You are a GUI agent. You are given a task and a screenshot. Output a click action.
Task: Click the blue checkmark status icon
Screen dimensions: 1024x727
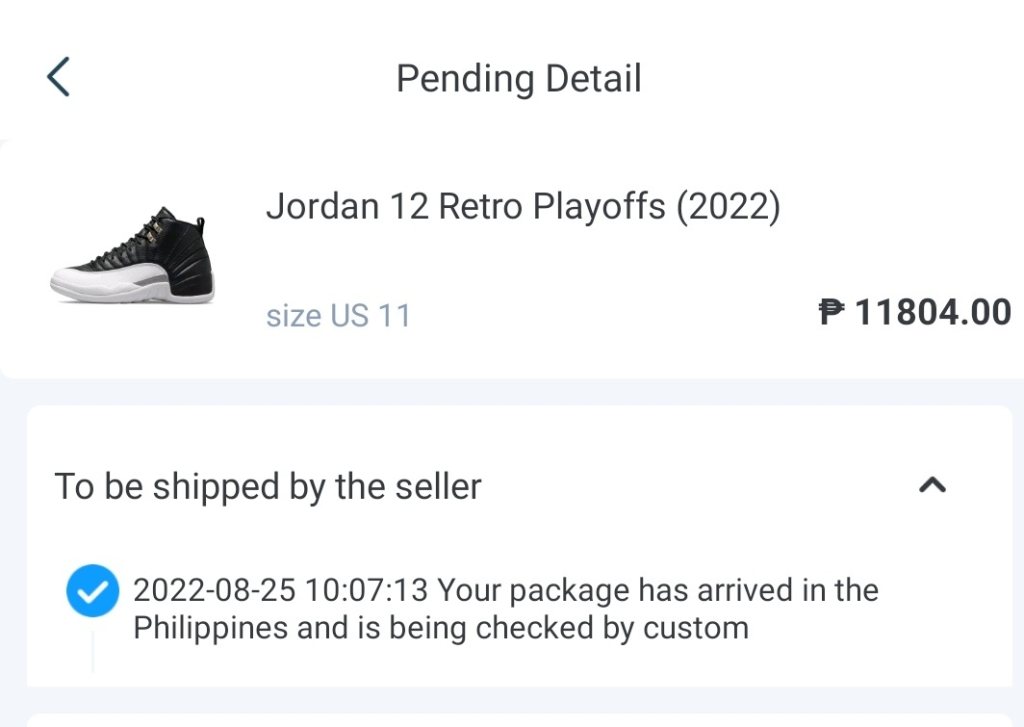93,592
